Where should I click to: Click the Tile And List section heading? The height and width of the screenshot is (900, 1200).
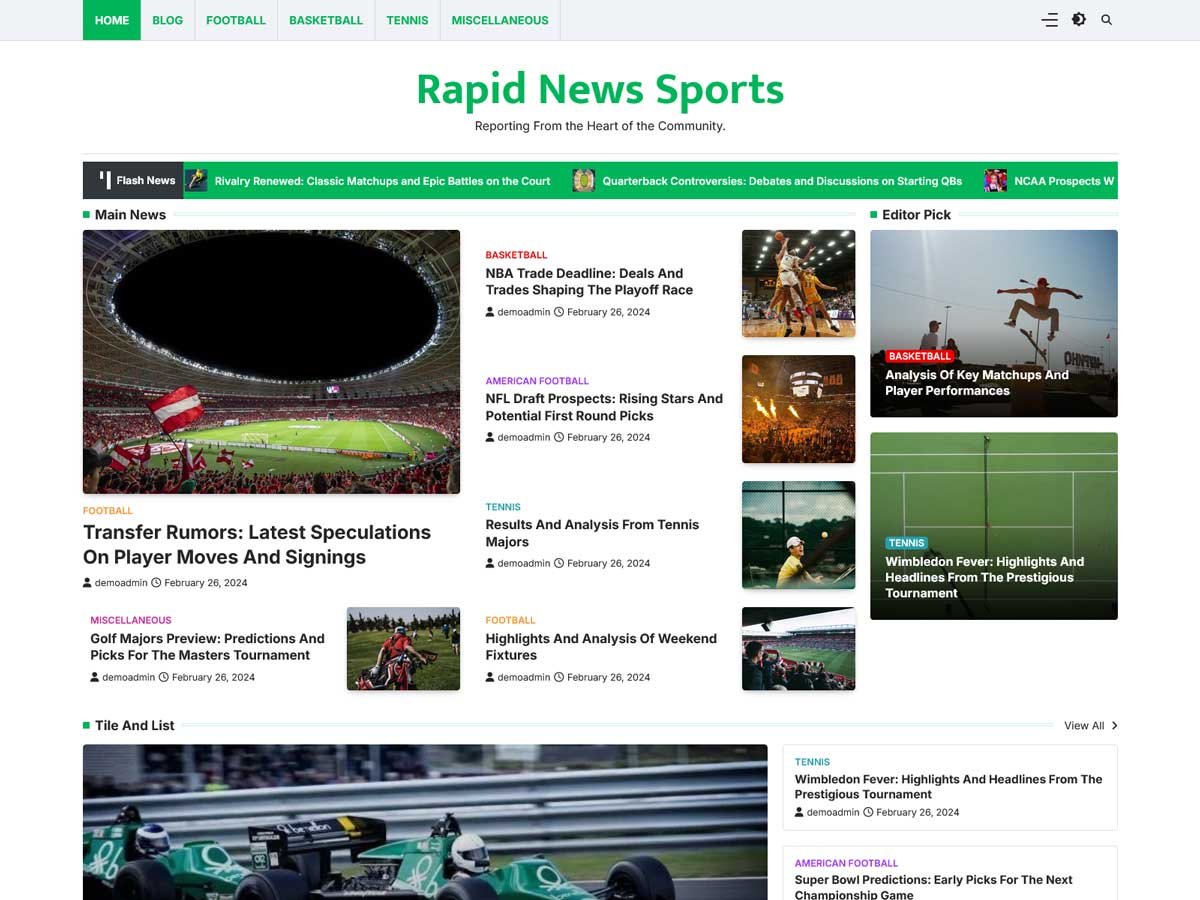click(135, 726)
